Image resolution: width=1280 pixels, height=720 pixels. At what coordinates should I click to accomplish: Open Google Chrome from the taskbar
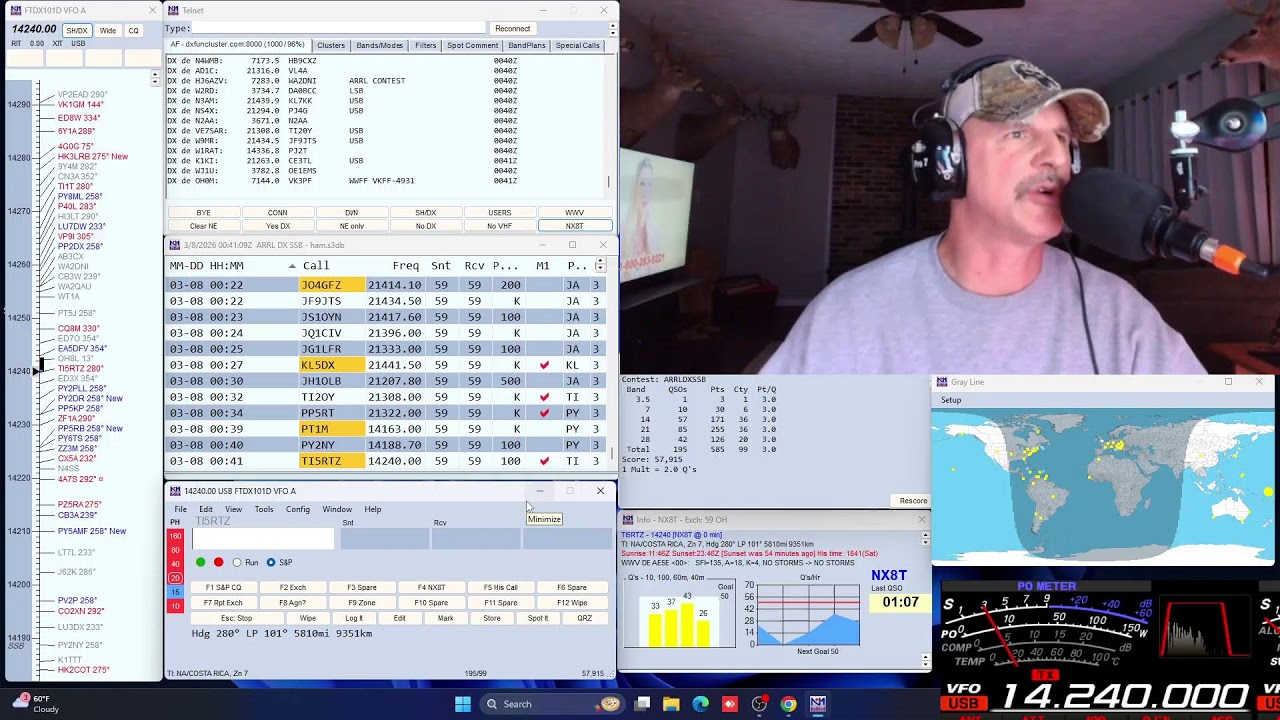coord(788,704)
